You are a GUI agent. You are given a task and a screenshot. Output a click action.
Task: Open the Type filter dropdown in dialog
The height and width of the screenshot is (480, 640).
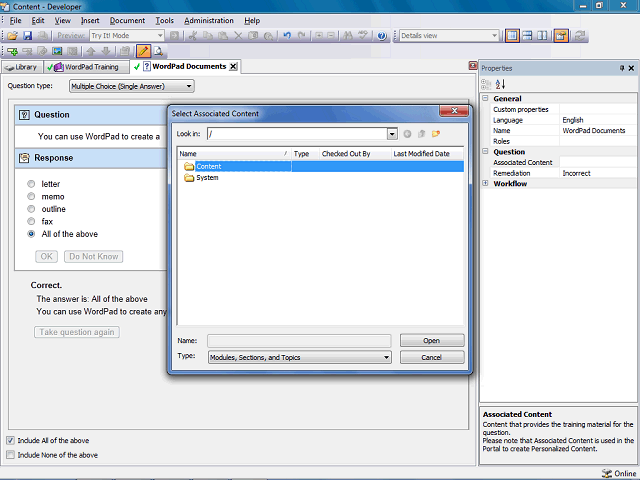click(300, 357)
